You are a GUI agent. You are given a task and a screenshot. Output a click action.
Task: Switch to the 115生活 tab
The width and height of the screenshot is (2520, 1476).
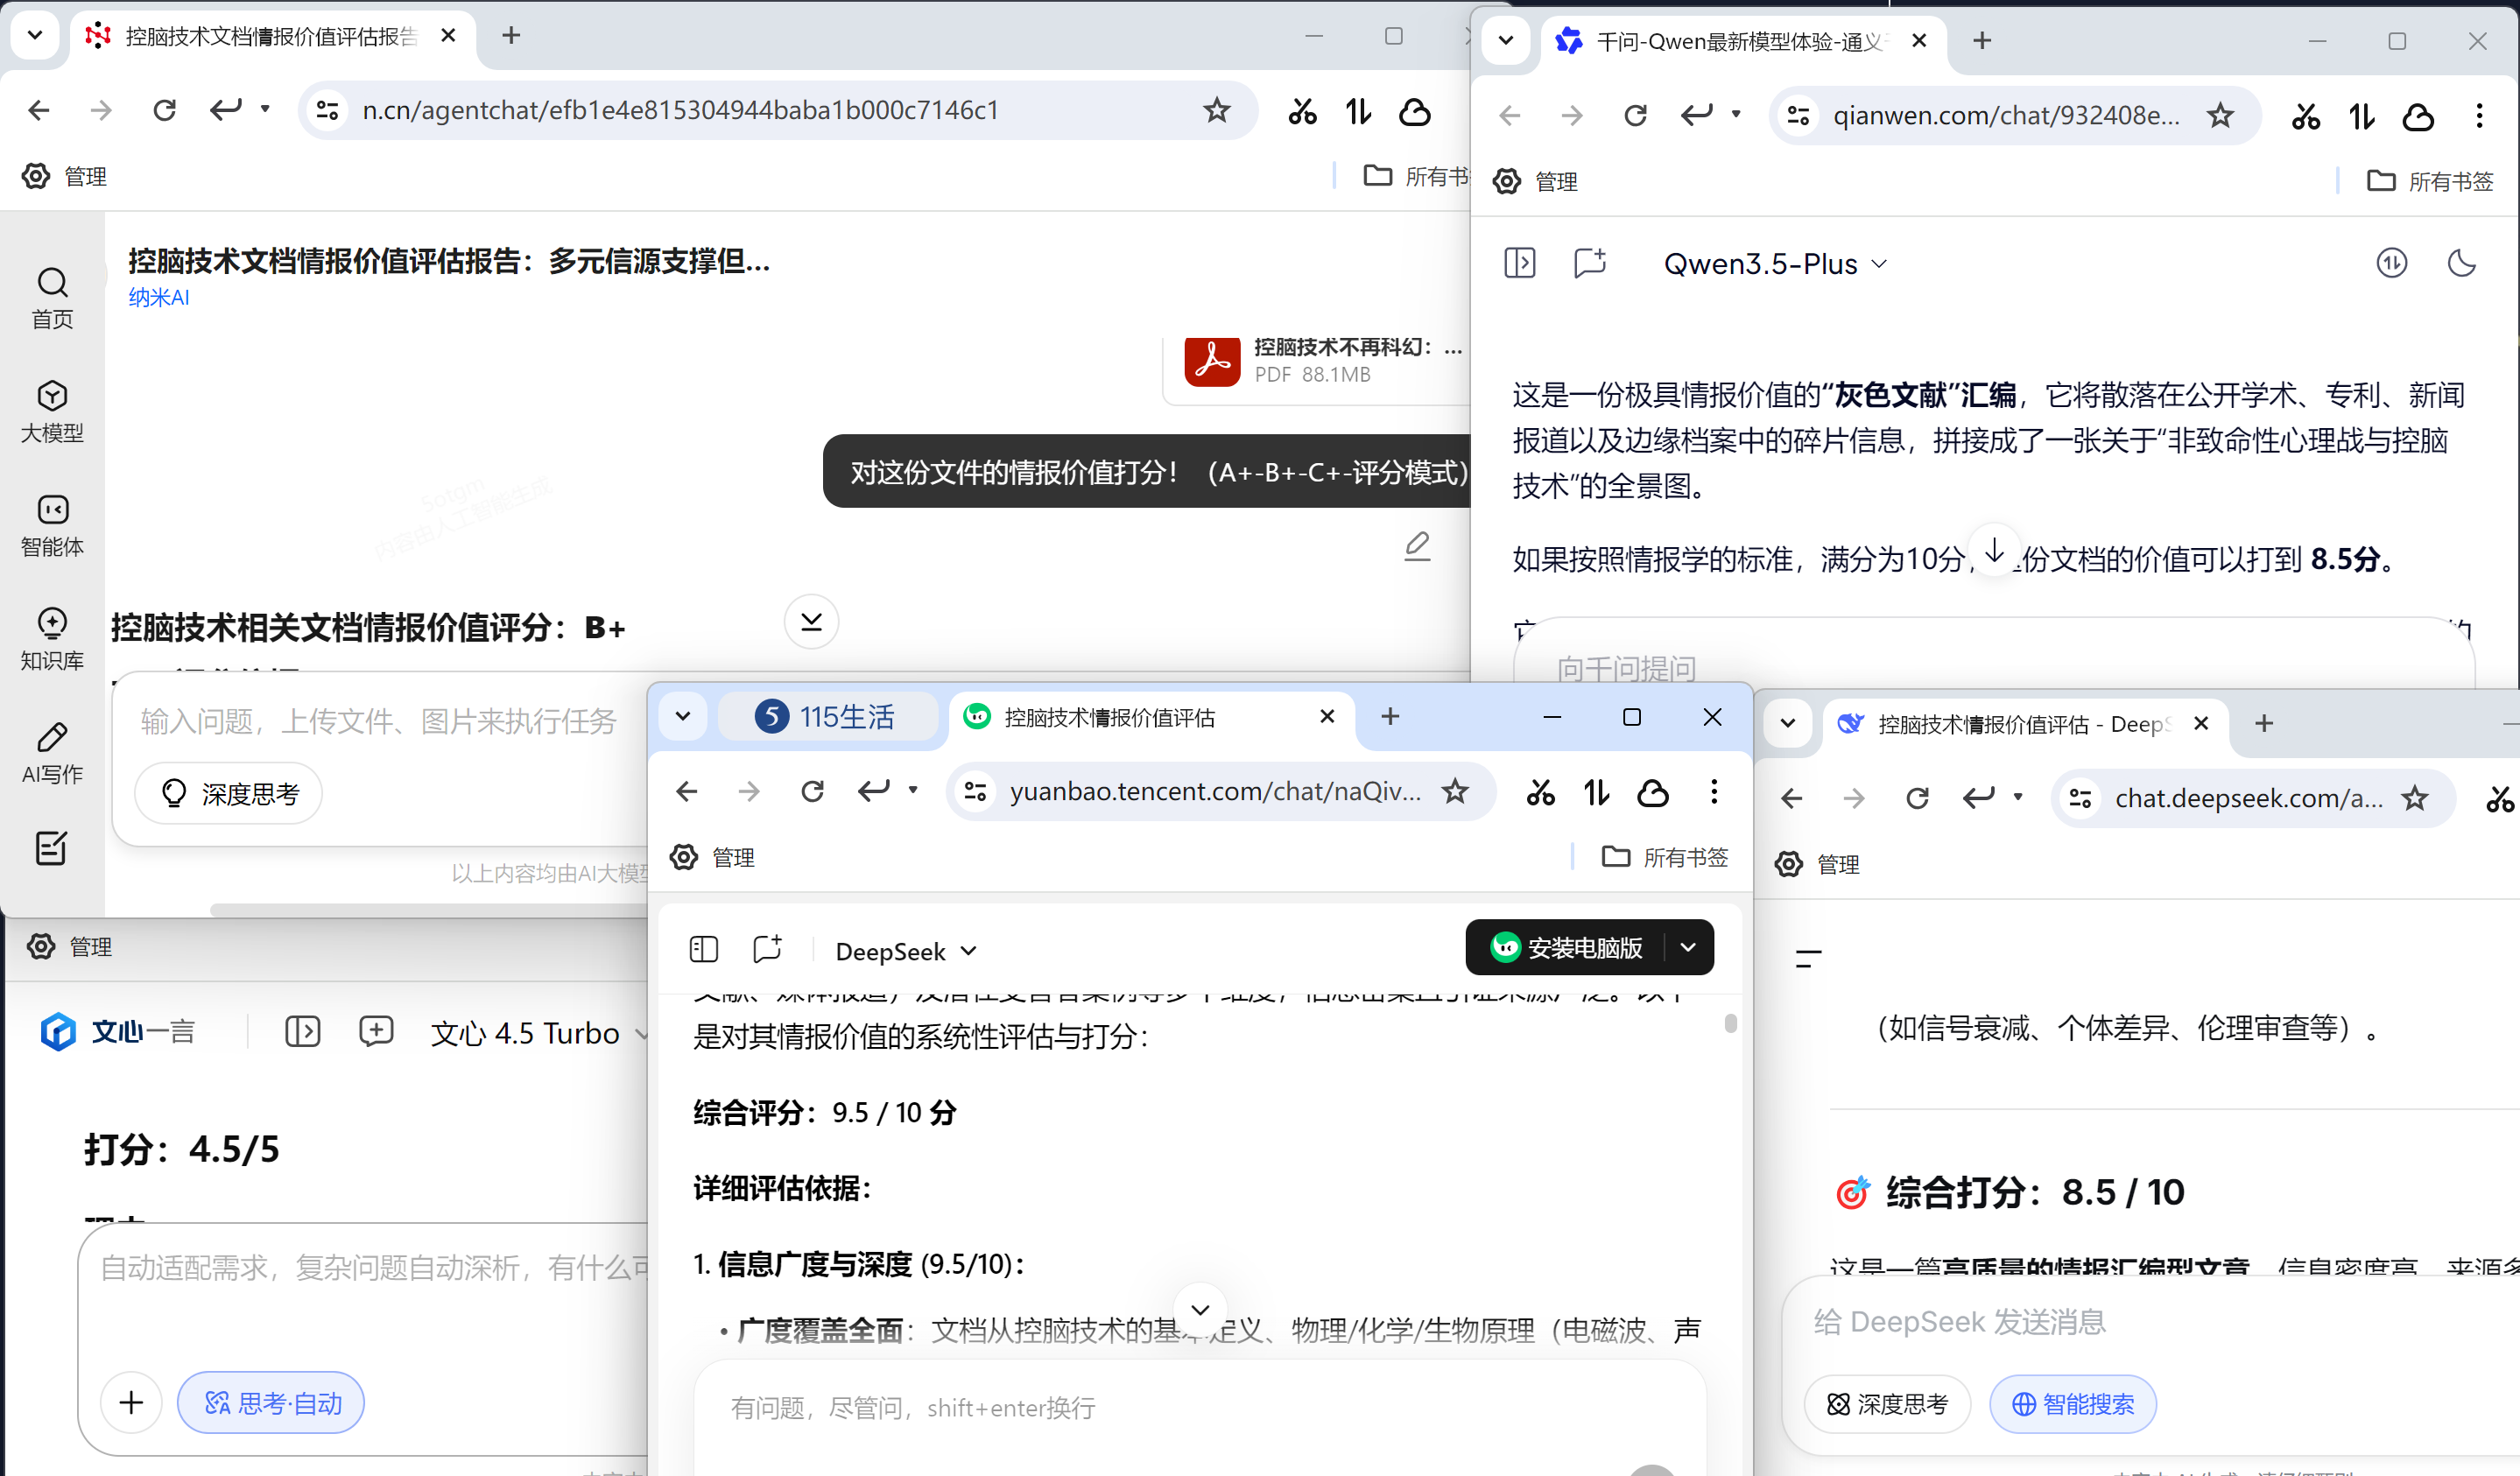point(830,716)
